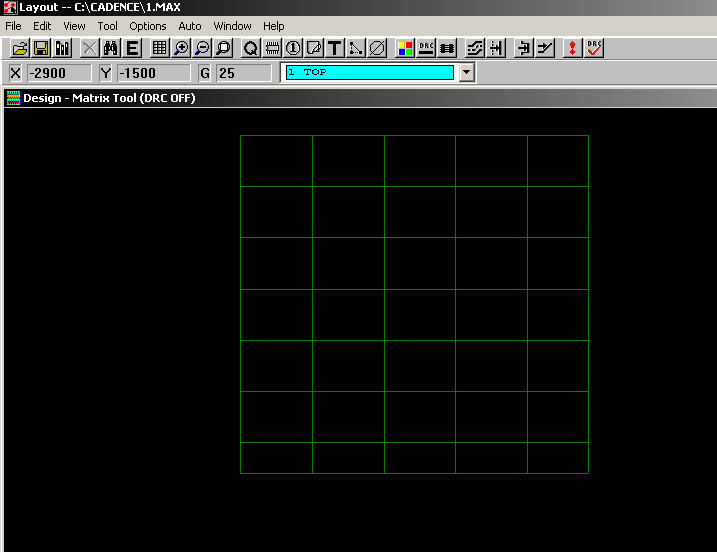
Task: Click the 'Design - Matrix Tool (DRC OFF)' title
Action: (109, 98)
